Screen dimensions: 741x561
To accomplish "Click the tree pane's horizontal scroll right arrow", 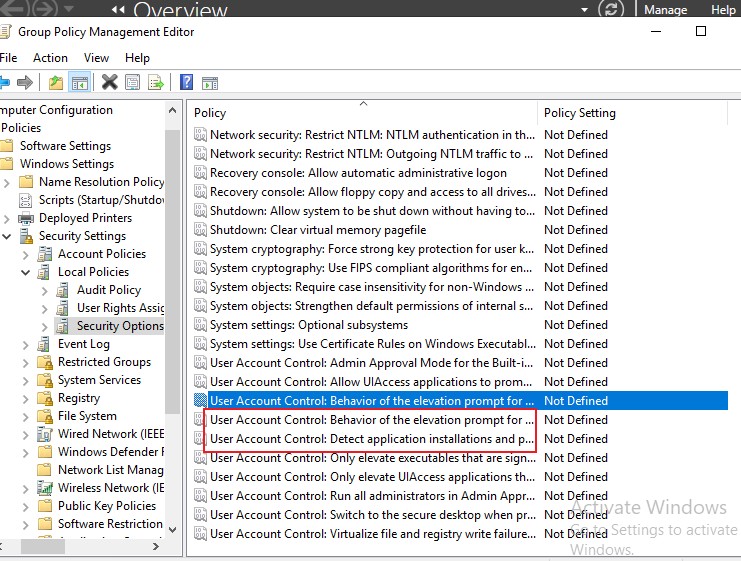I will (x=156, y=546).
